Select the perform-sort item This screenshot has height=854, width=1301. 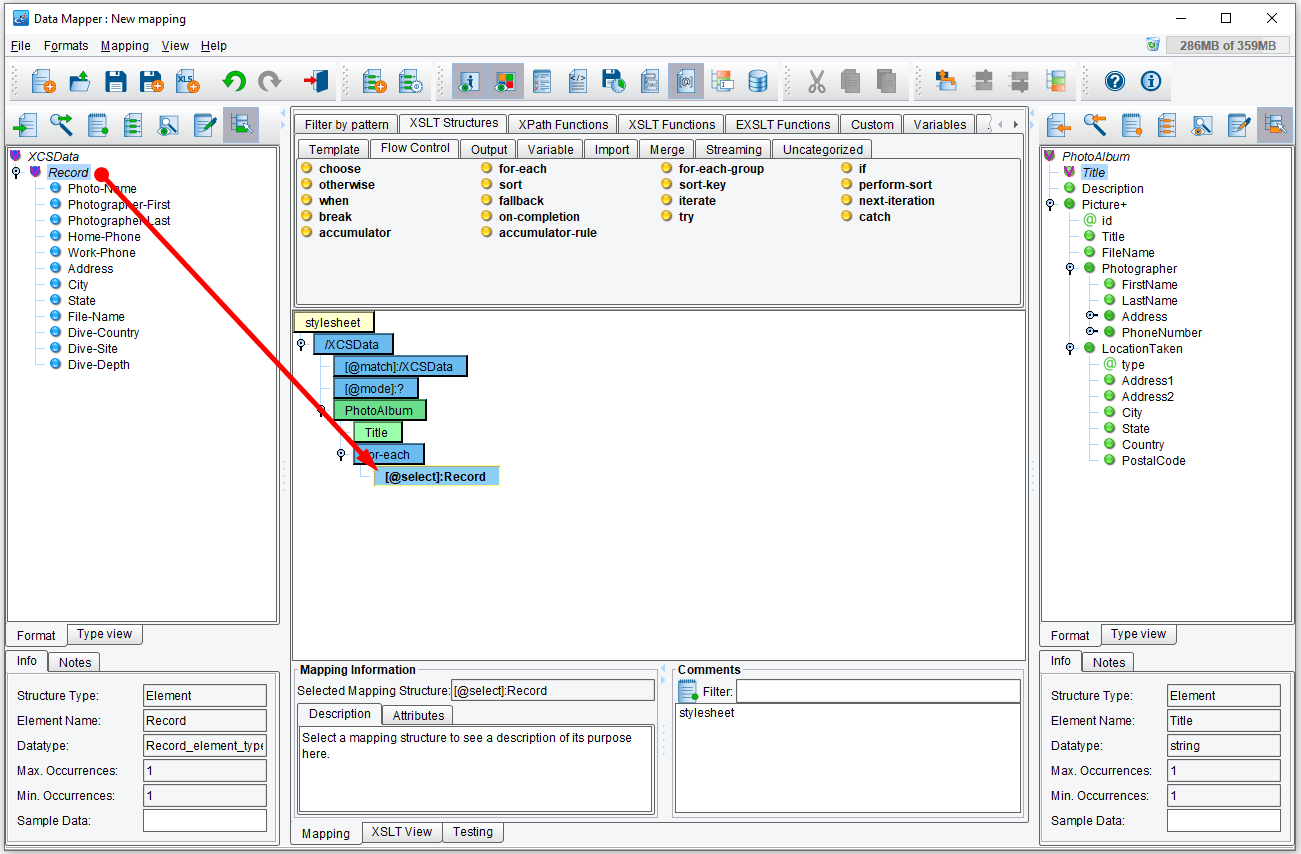896,185
